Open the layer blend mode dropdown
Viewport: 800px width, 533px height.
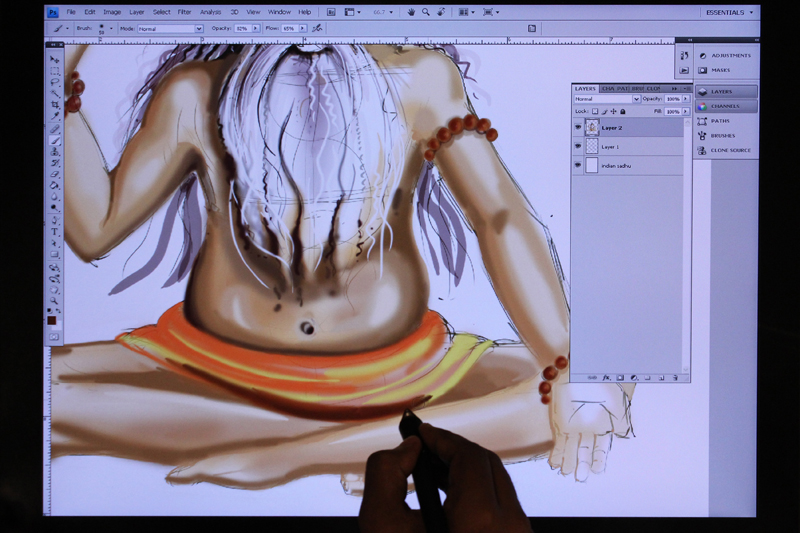(x=607, y=99)
